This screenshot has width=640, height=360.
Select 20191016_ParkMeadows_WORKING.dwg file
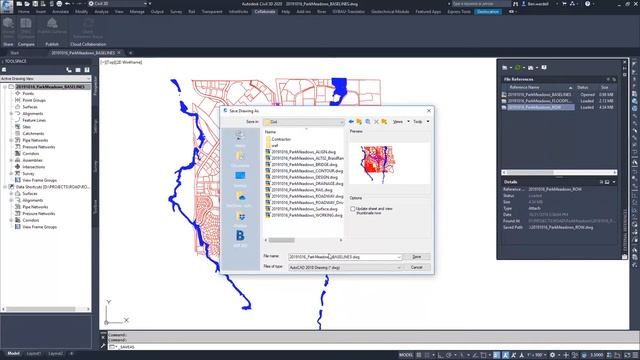(x=304, y=215)
